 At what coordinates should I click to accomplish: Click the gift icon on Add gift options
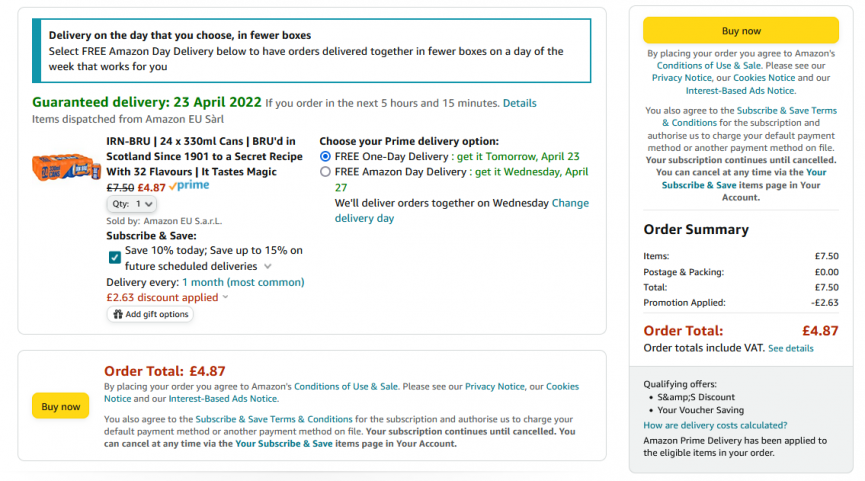coord(118,314)
